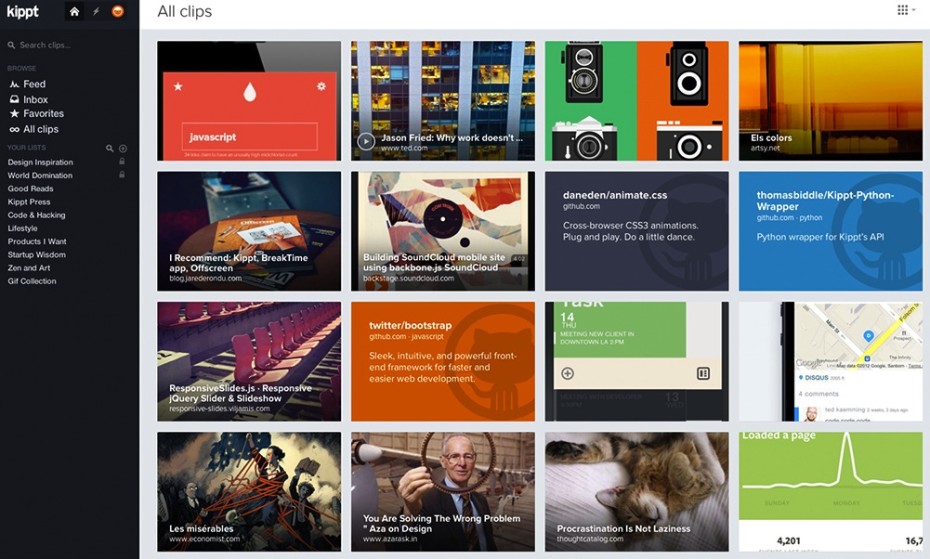This screenshot has height=559, width=930.
Task: Open the twitter/bootstrap clip
Action: point(442,362)
